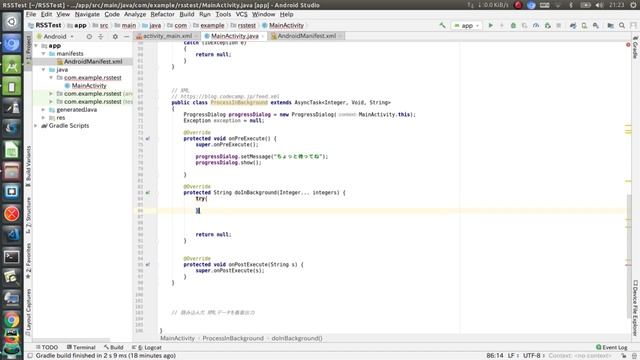Click the override gutter icon beside doInBackground
This screenshot has width=640, height=360.
coord(148,193)
